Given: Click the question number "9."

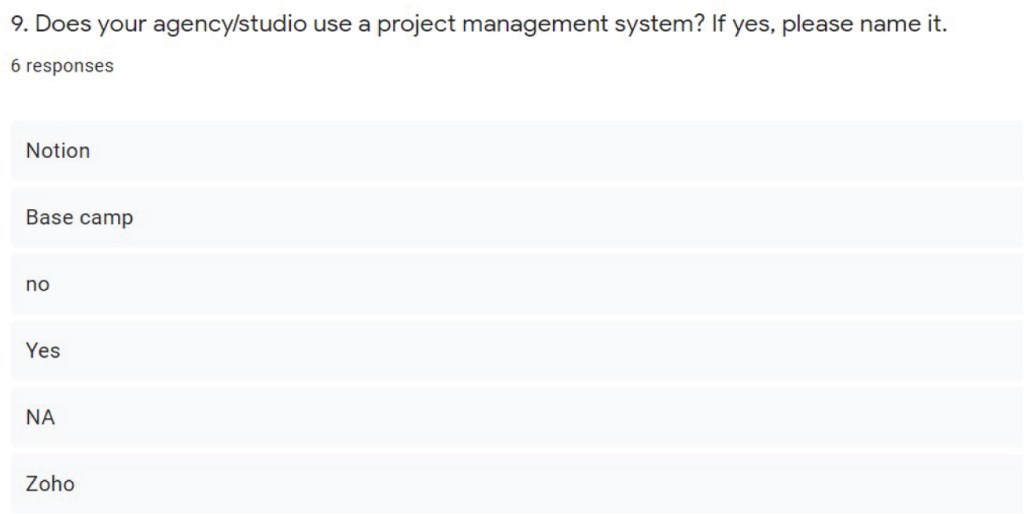Looking at the screenshot, I should (19, 24).
